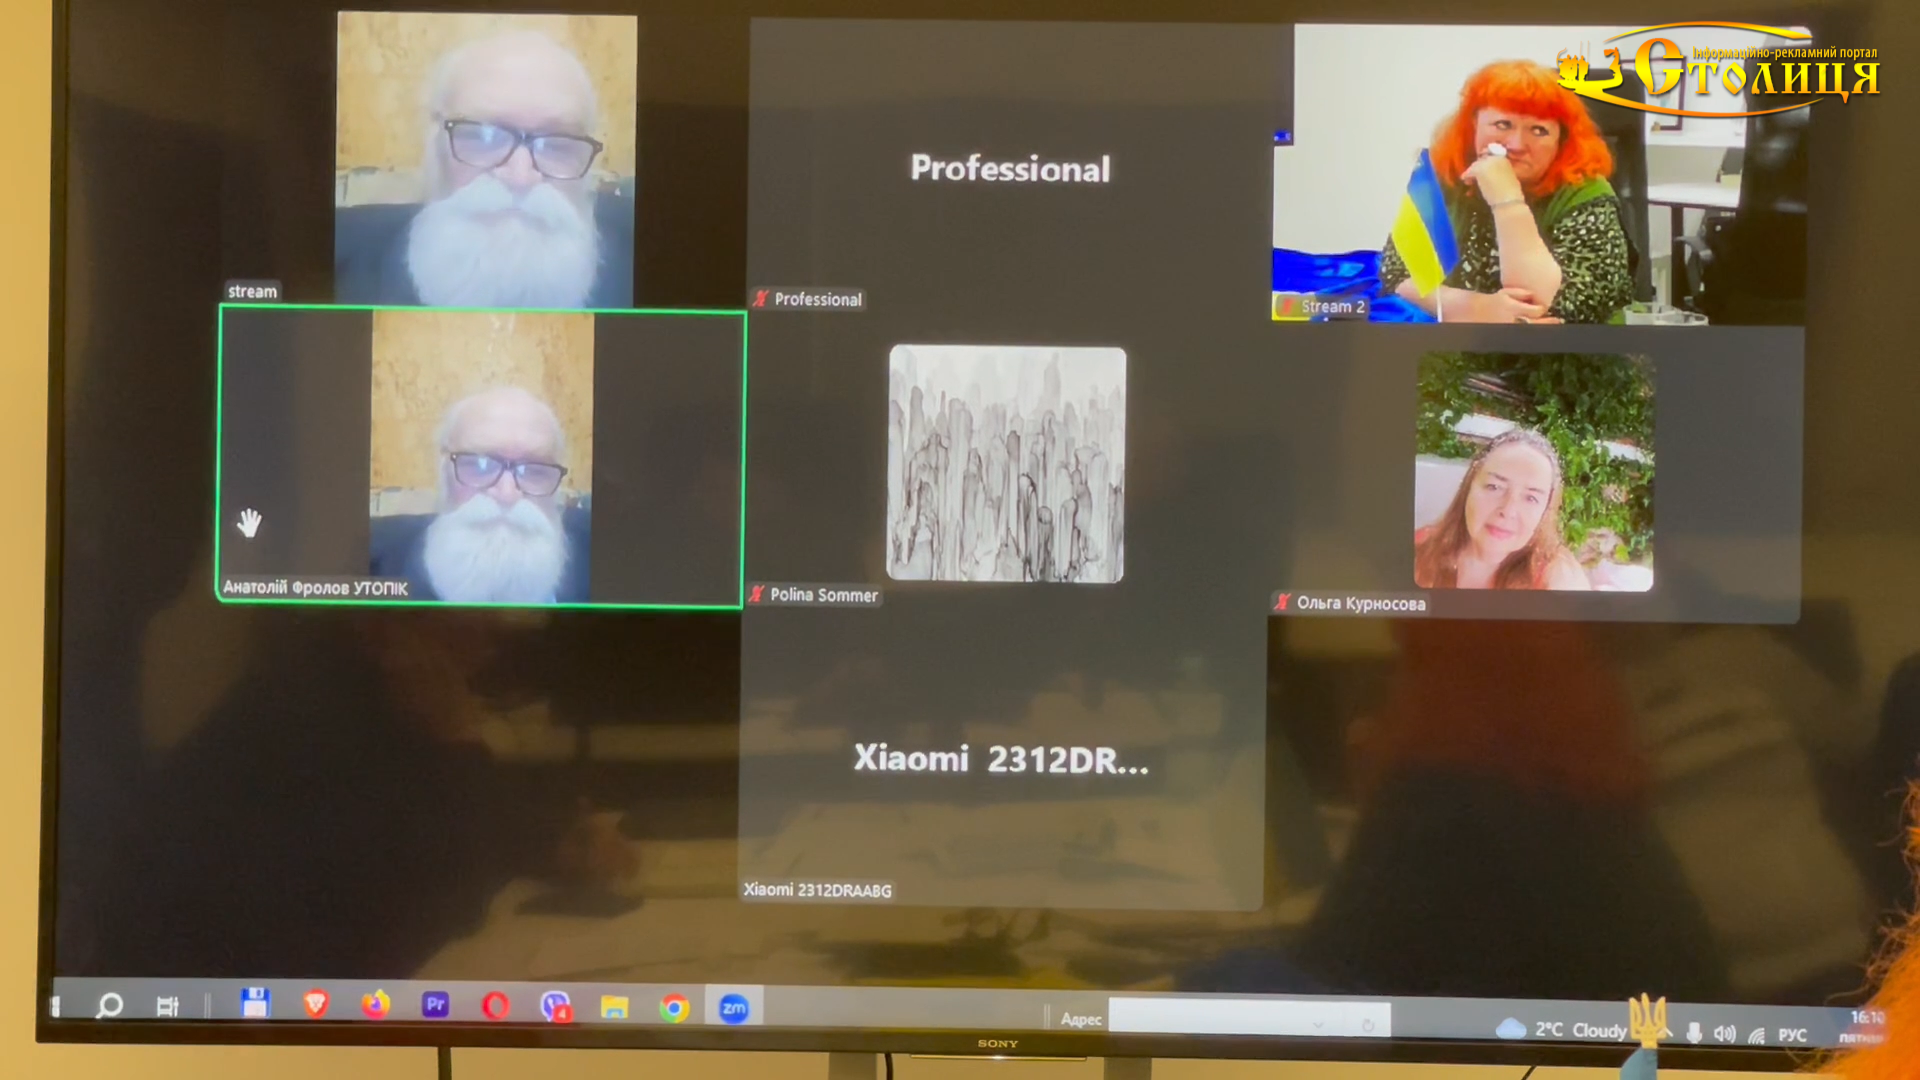Open Adobe Premiere Pro taskbar icon
Viewport: 1920px width, 1080px height.
coord(435,1004)
